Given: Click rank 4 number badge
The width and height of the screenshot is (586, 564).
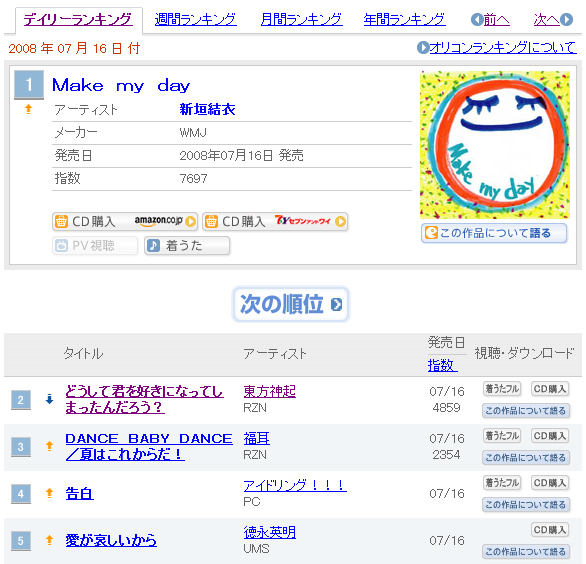Looking at the screenshot, I should point(21,494).
